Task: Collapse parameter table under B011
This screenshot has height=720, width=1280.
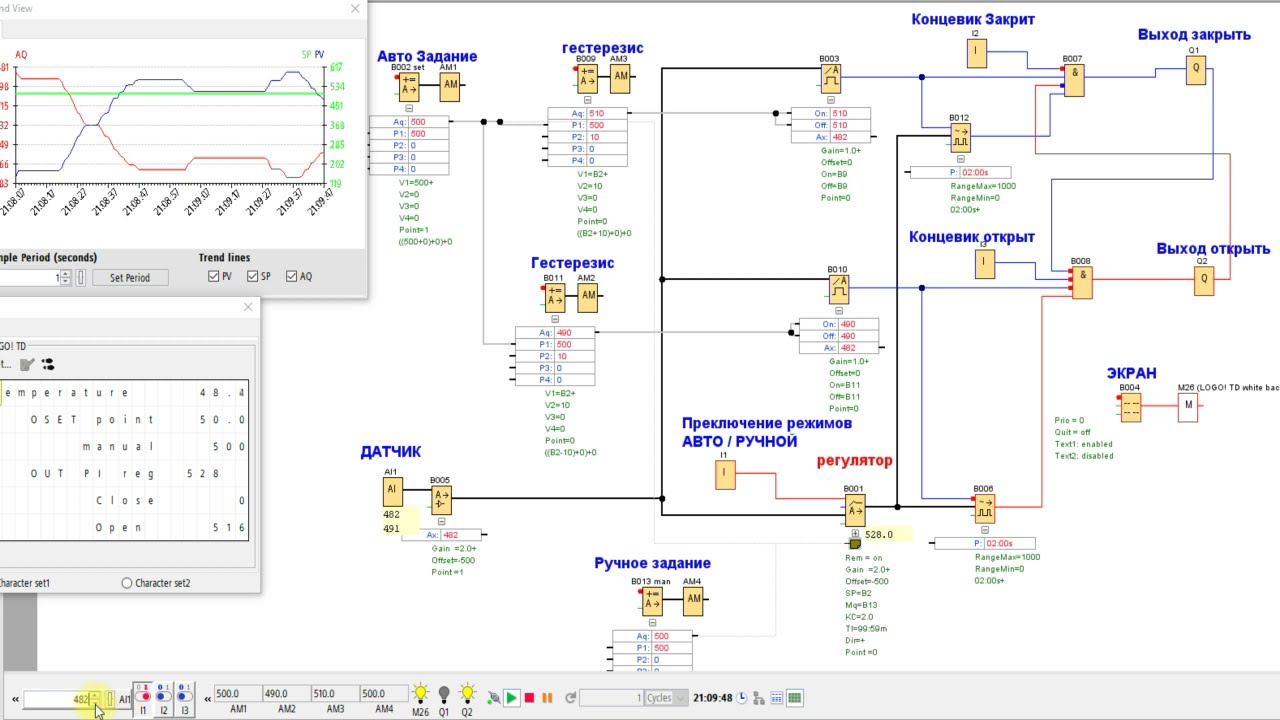Action: pyautogui.click(x=554, y=320)
